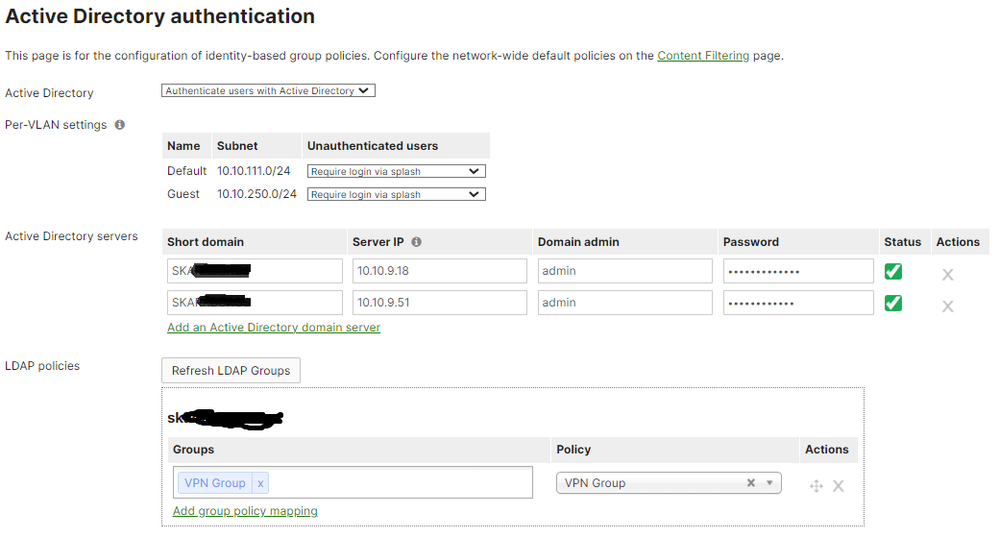This screenshot has width=999, height=539.
Task: Remove the VPN Group policy mapping row
Action: click(x=839, y=486)
